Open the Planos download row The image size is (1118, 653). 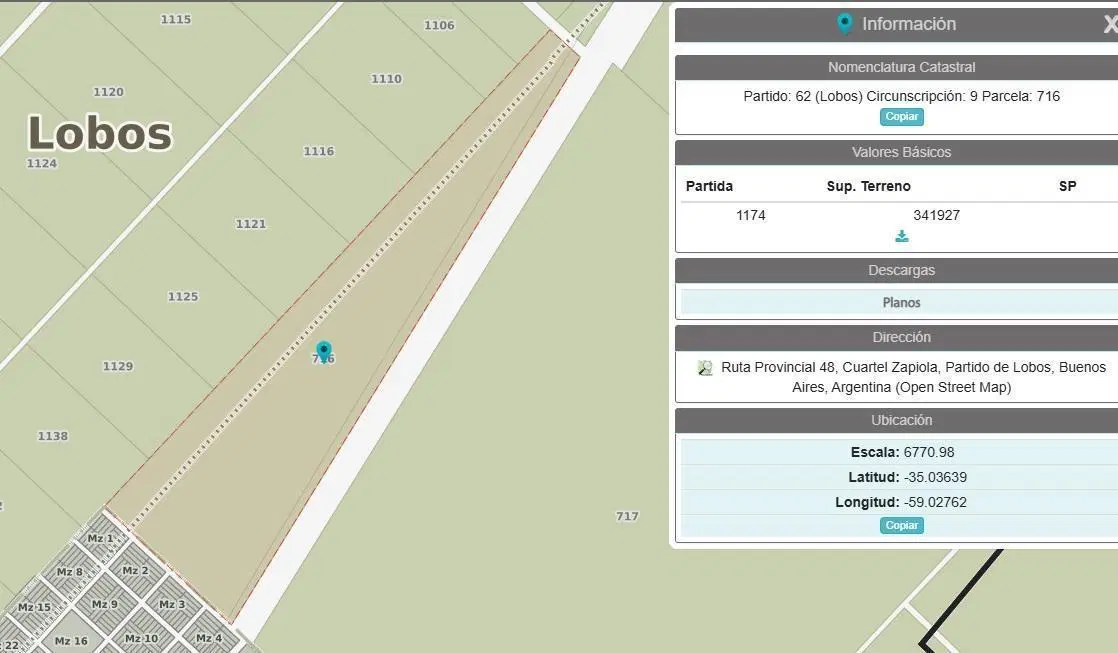[900, 302]
